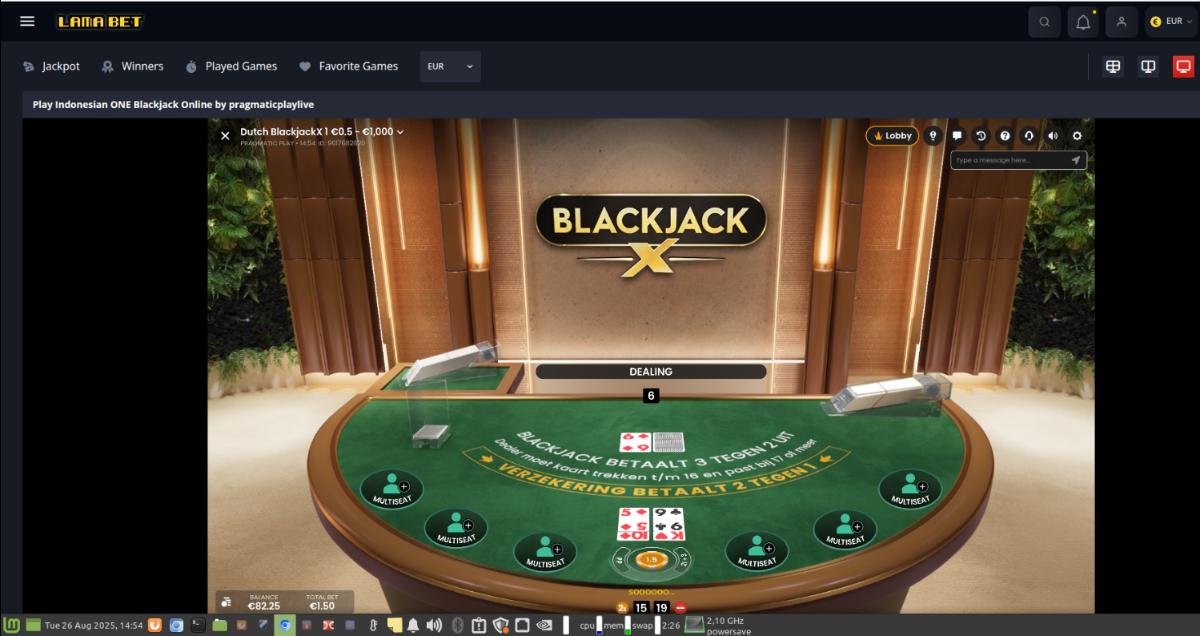
Task: Click the €82.25 balance value
Action: [264, 606]
